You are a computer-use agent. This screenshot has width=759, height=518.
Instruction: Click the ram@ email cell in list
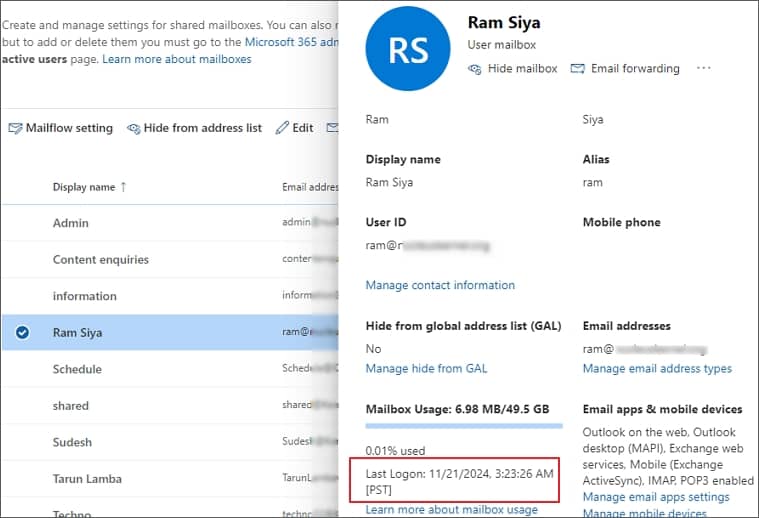pos(310,332)
